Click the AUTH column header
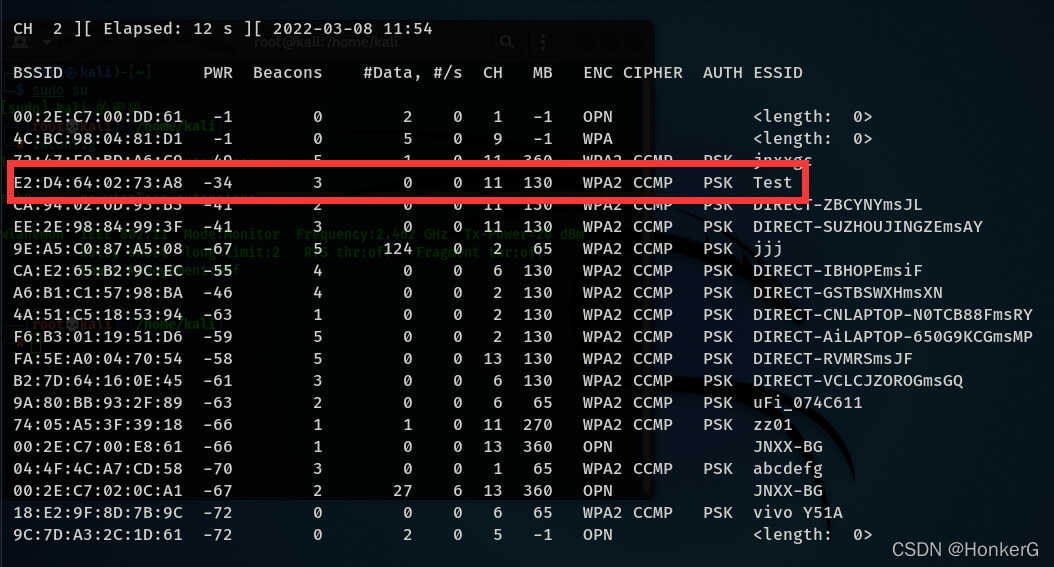This screenshot has width=1054, height=567. [x=723, y=73]
